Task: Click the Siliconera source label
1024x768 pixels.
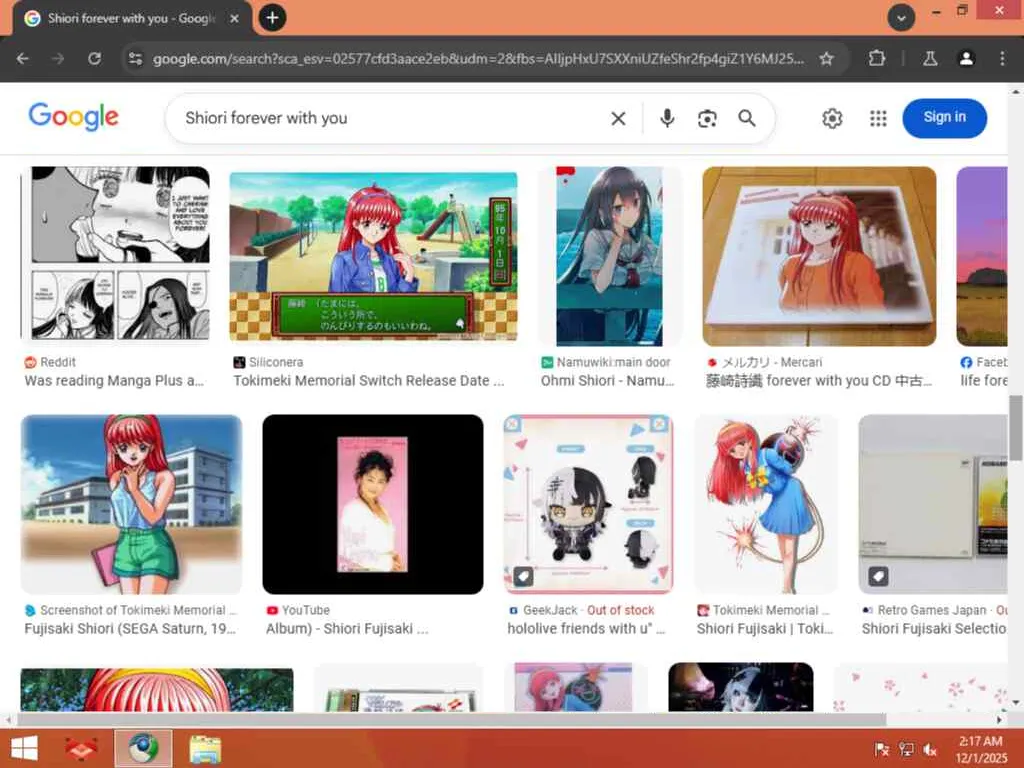Action: coord(276,362)
